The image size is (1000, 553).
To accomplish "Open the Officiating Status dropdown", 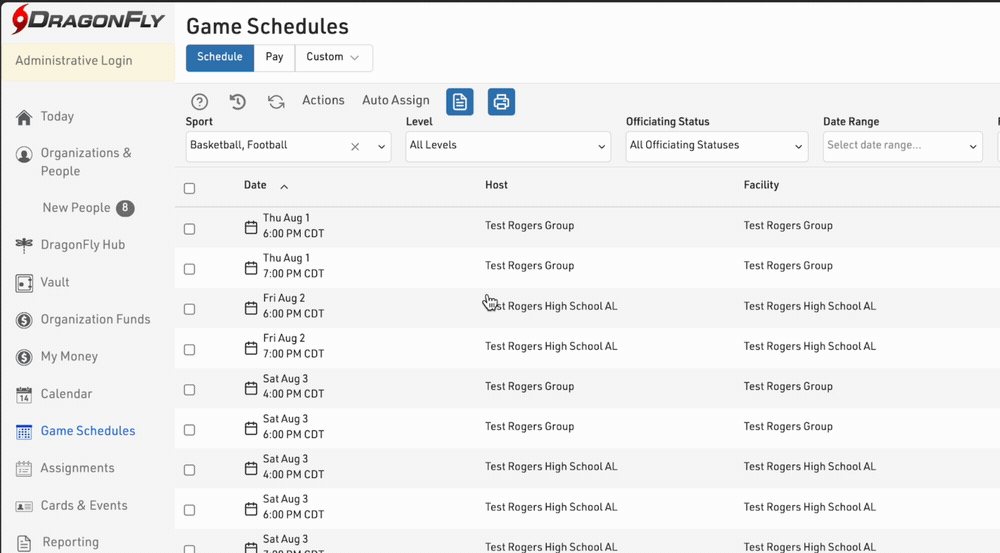I will (715, 146).
